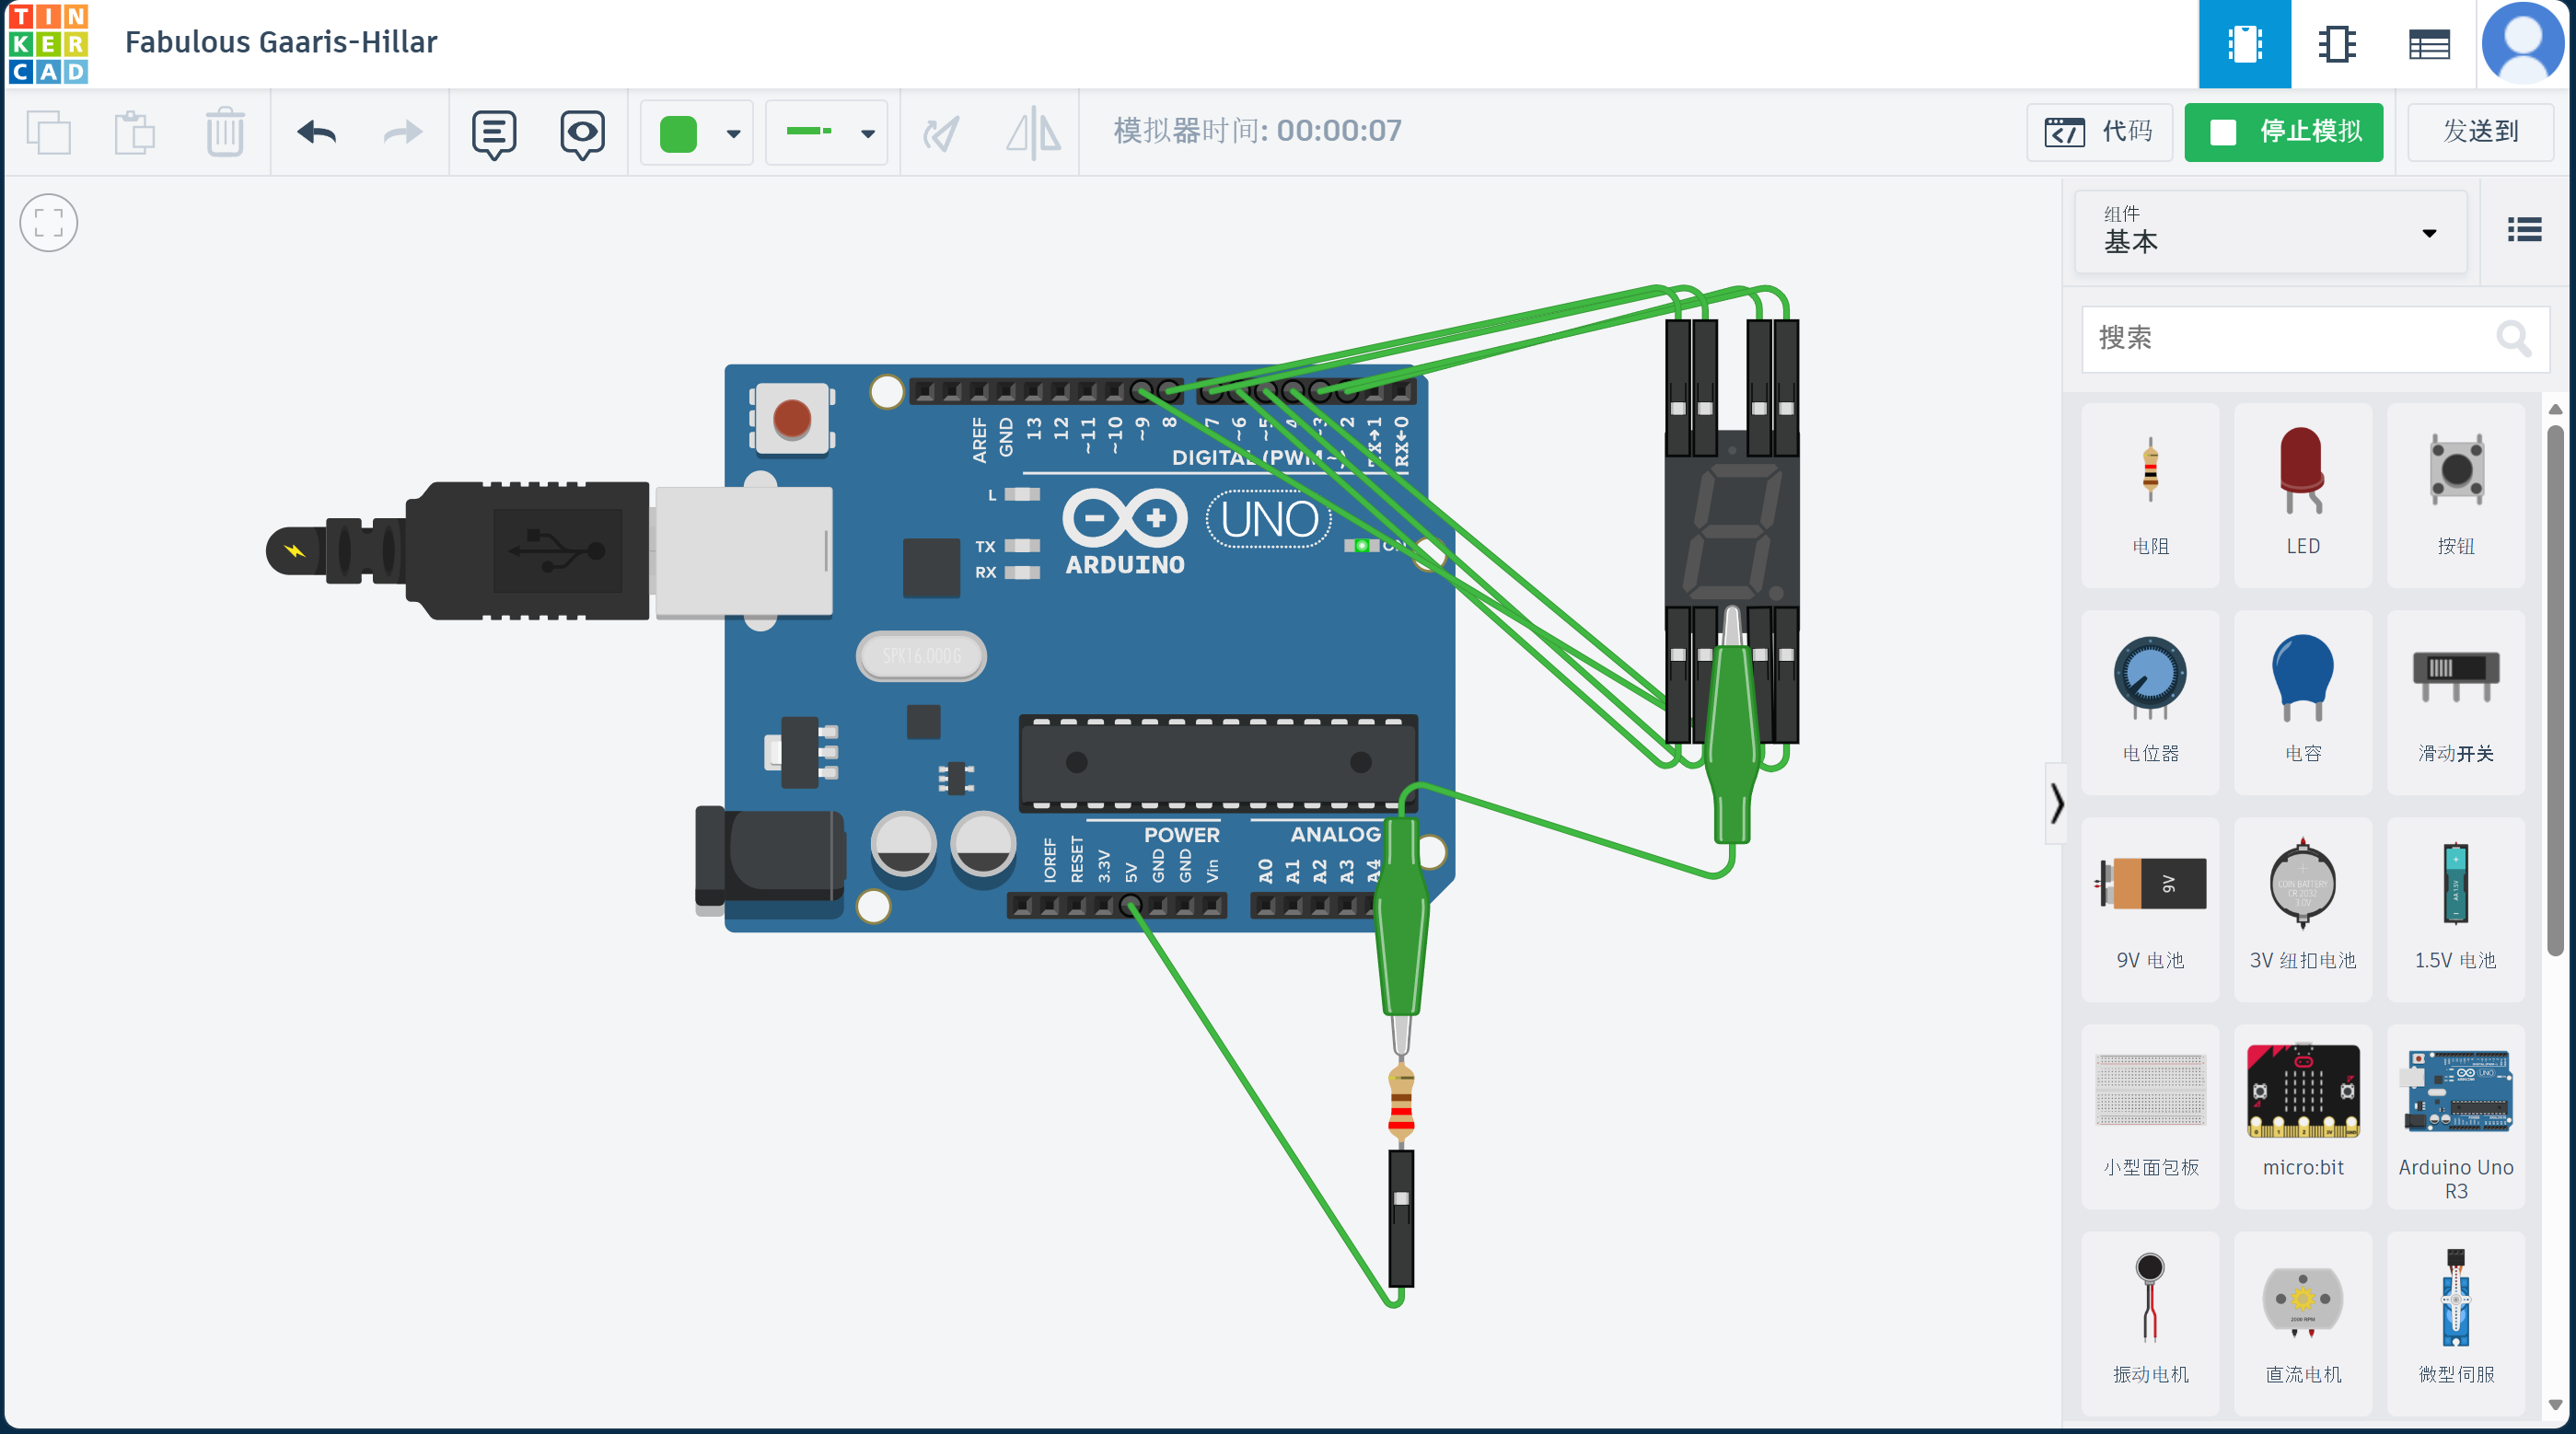Select the LED component

point(2302,495)
